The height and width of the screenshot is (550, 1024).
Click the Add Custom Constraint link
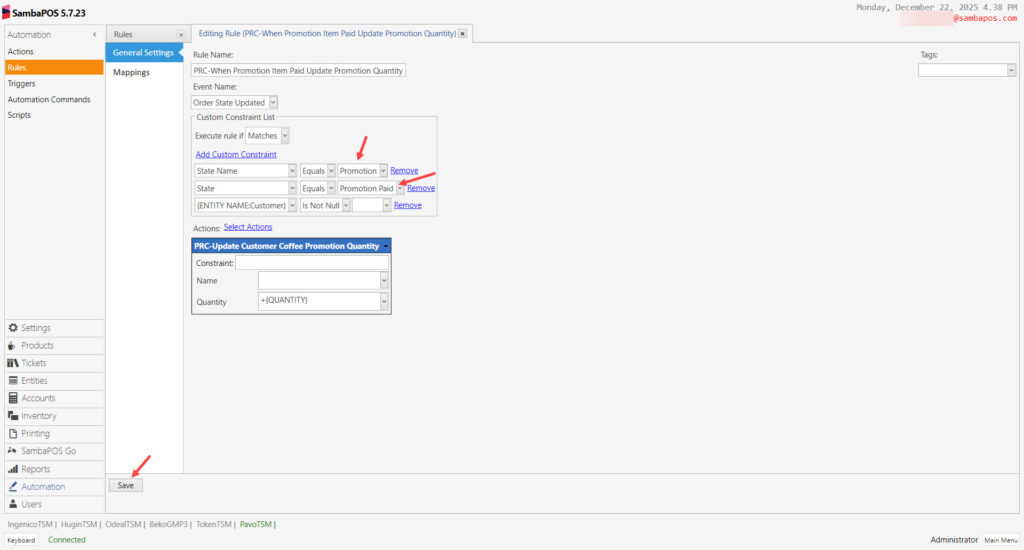coord(236,154)
